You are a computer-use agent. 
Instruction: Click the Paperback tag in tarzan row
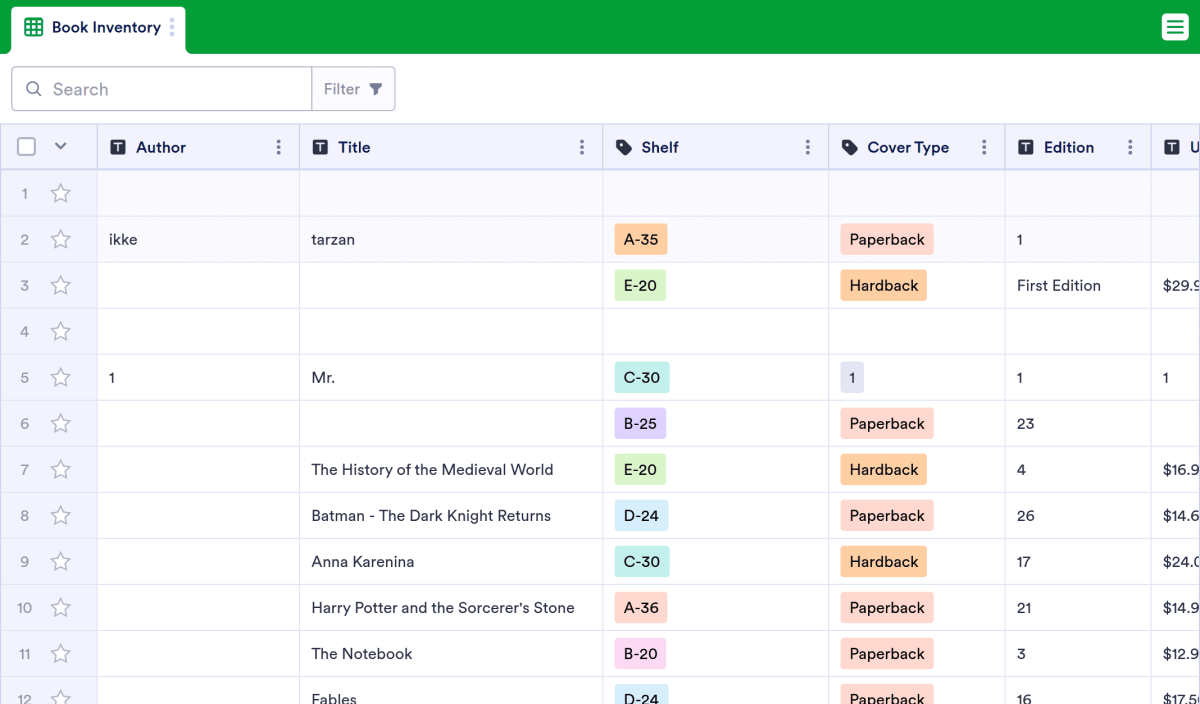[887, 239]
